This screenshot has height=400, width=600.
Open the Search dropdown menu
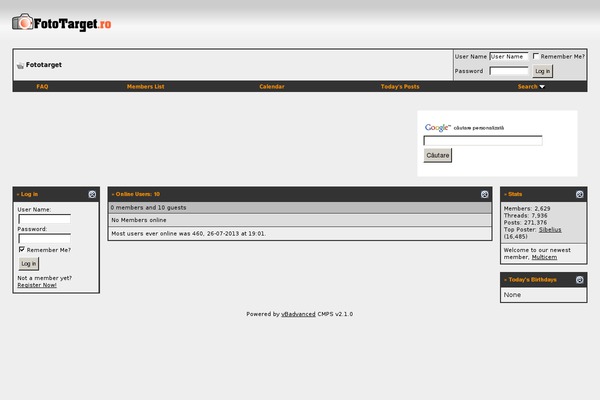(x=531, y=87)
